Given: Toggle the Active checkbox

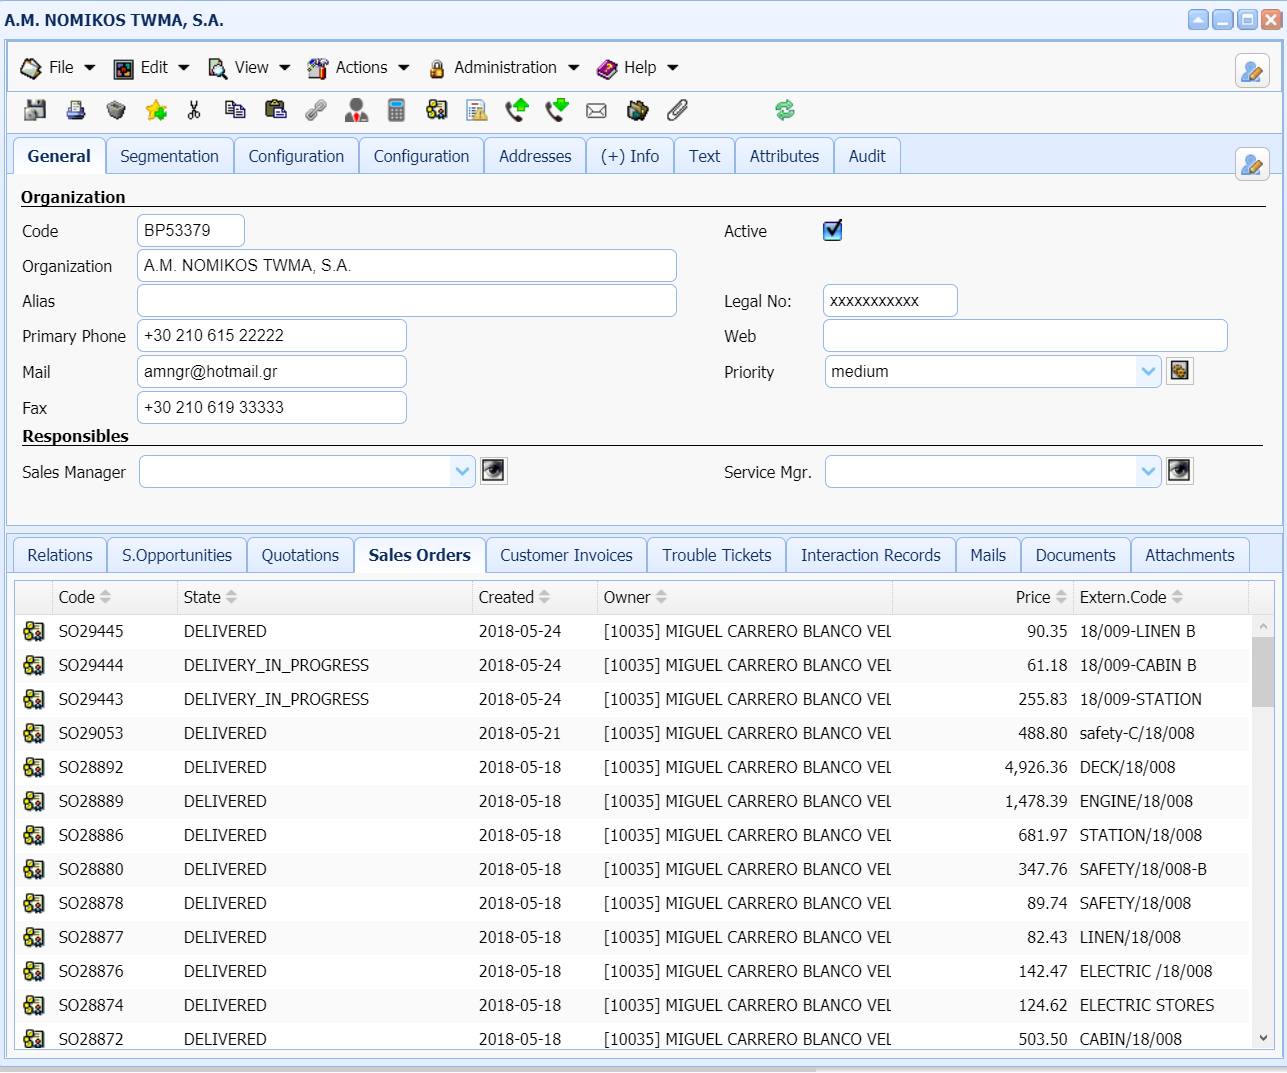Looking at the screenshot, I should tap(832, 231).
